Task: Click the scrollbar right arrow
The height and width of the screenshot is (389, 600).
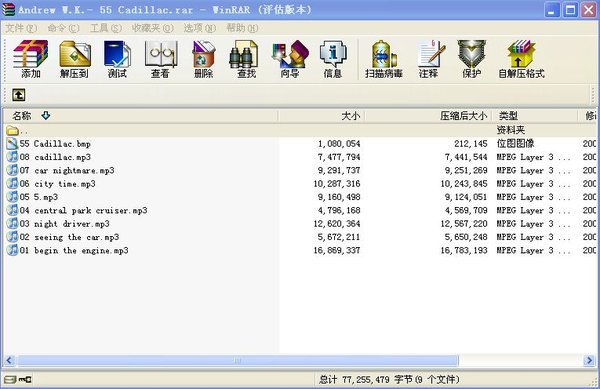Action: 589,360
